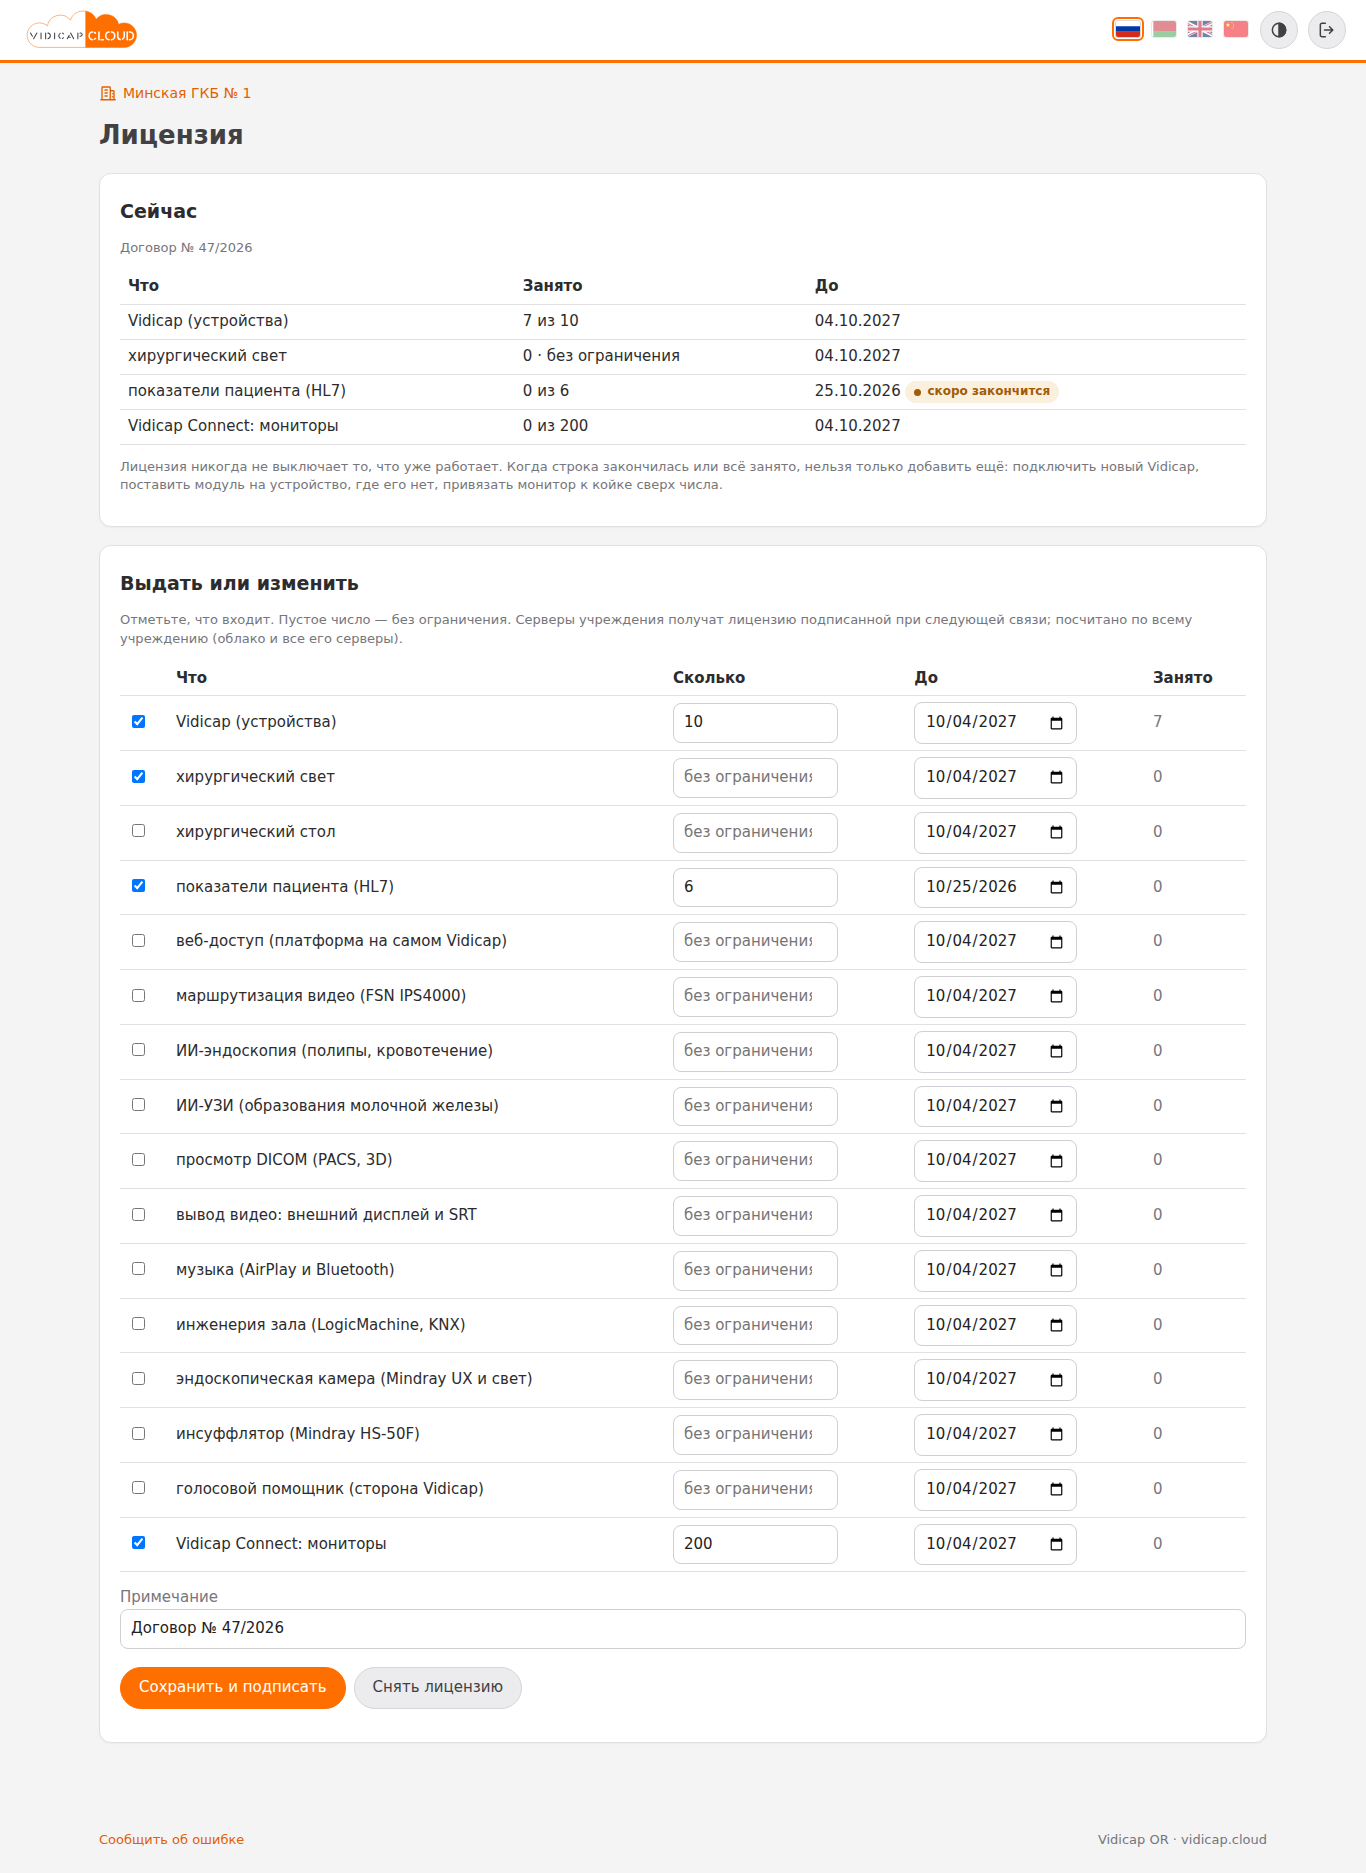Choose the Chinese flag language

(1236, 29)
